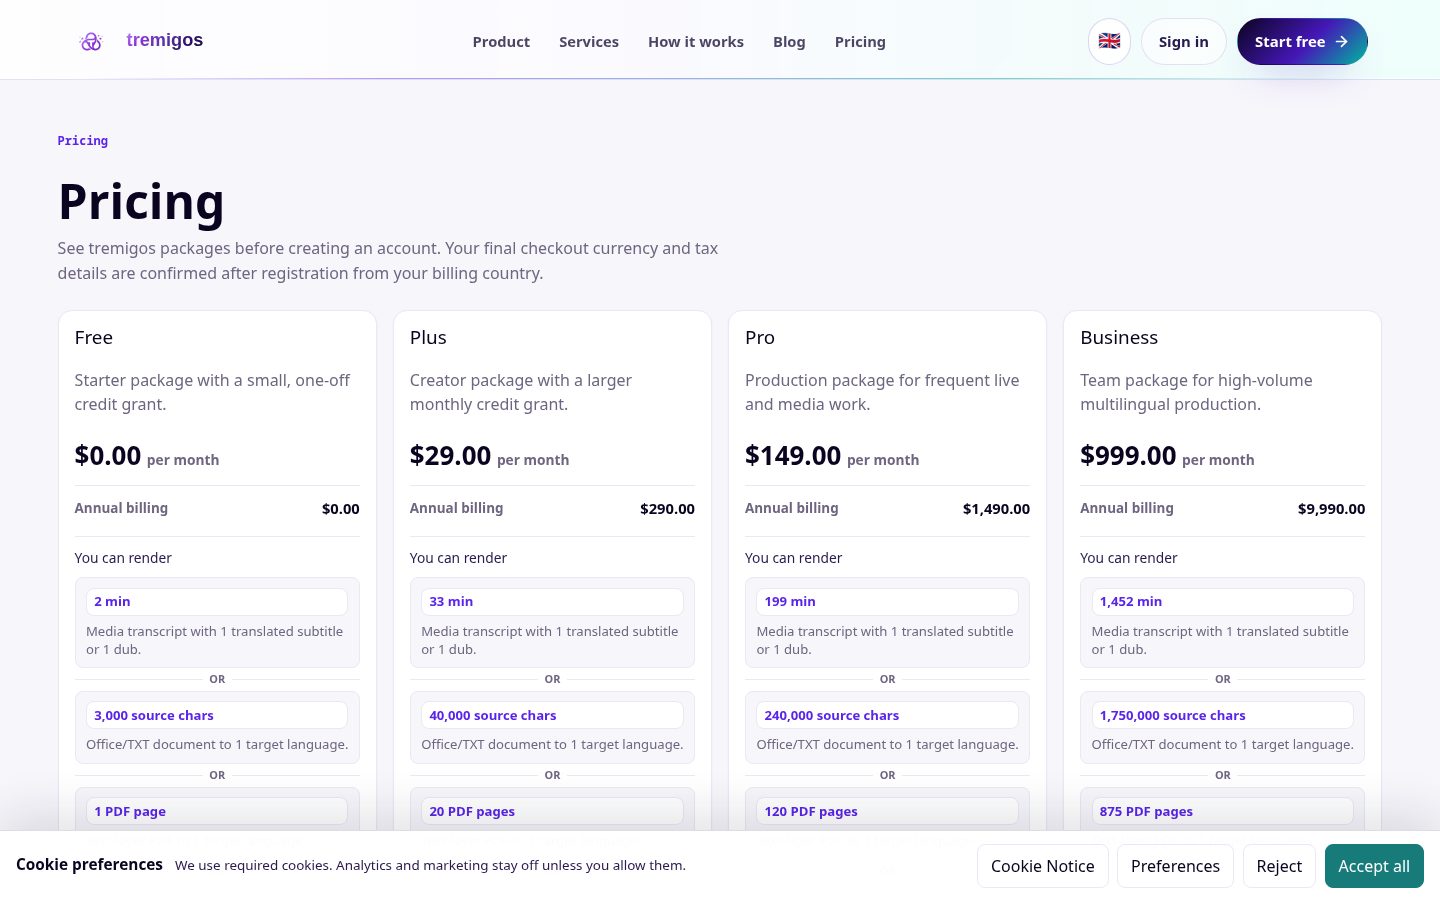Click 40,000 source chars badge
This screenshot has height=900, width=1440.
552,716
